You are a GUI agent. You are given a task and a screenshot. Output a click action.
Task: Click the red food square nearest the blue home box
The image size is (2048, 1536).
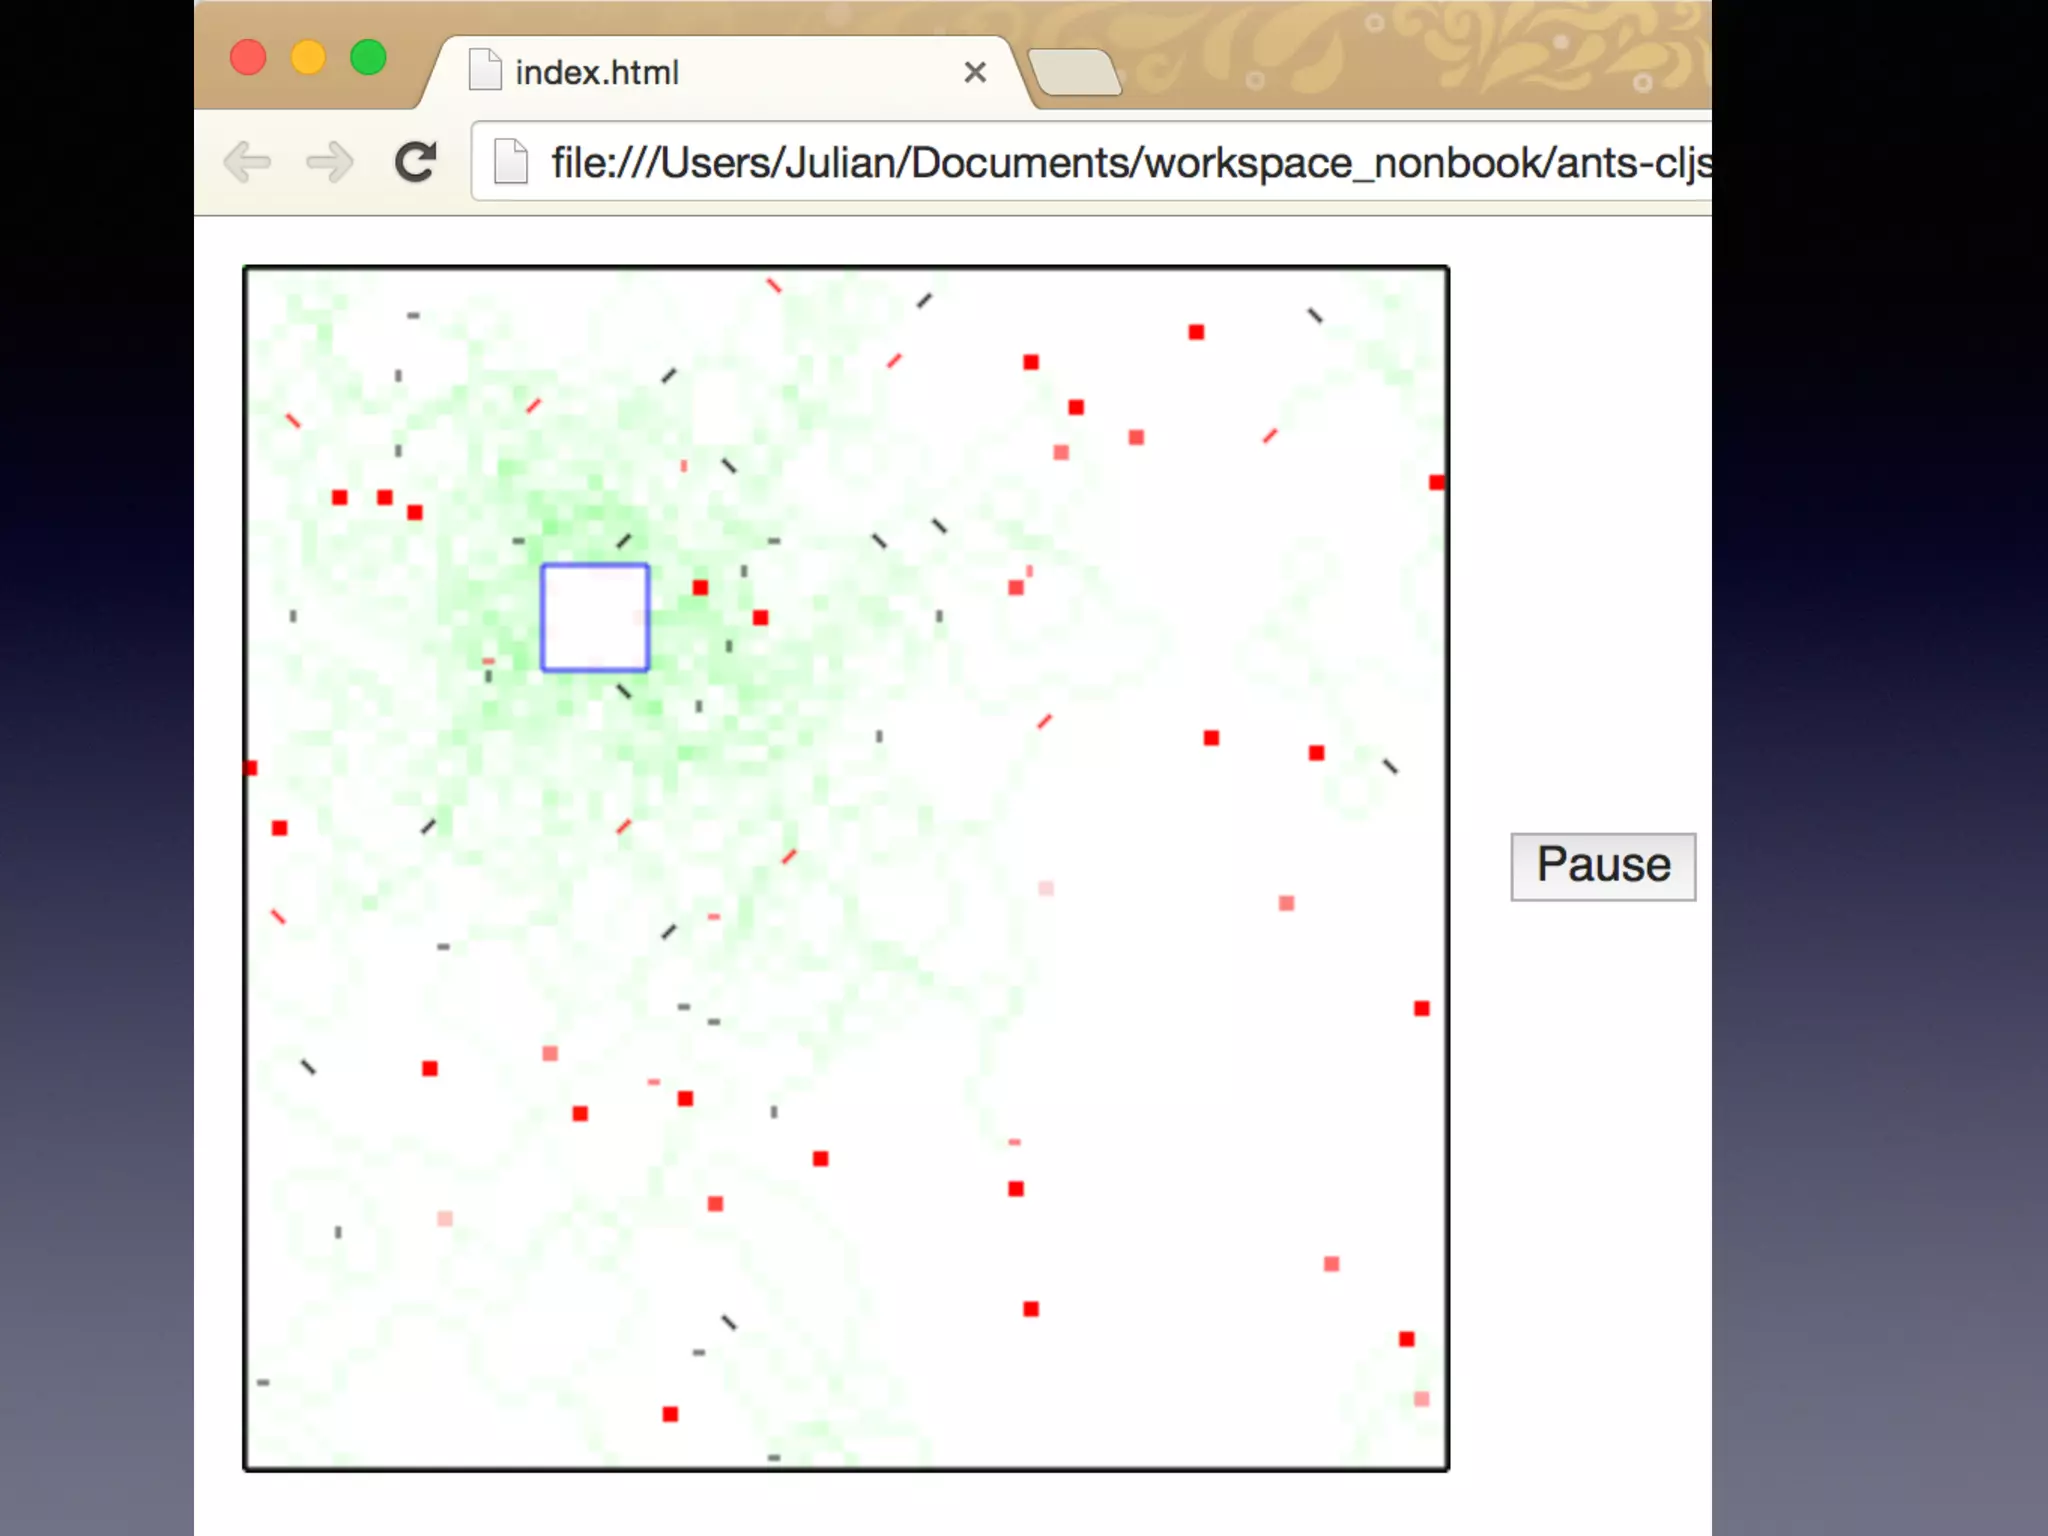700,587
